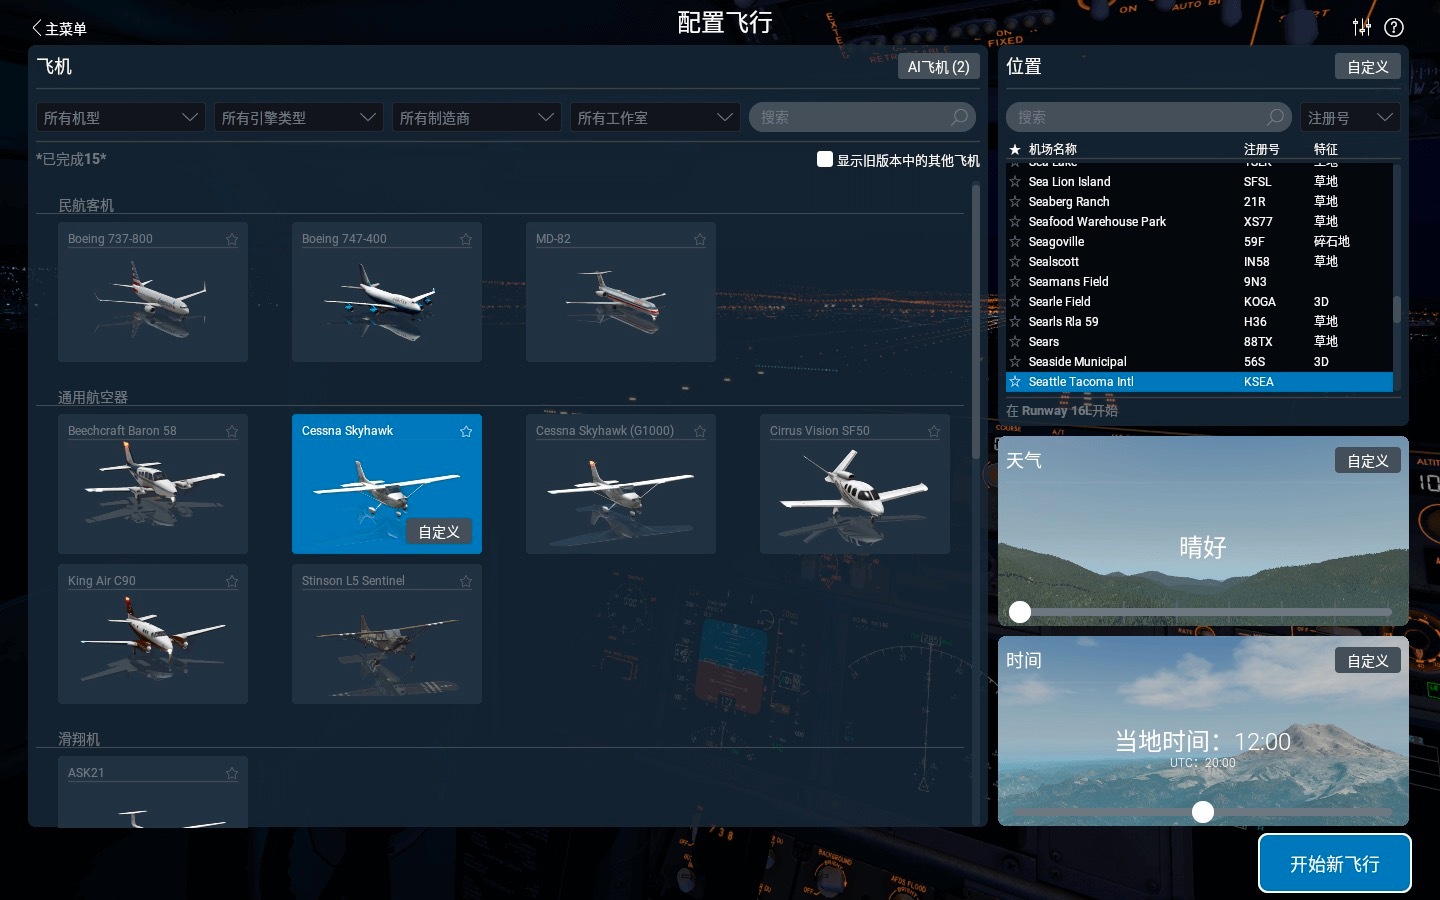1440x900 pixels.
Task: Open the settings sliders icon
Action: point(1361,27)
